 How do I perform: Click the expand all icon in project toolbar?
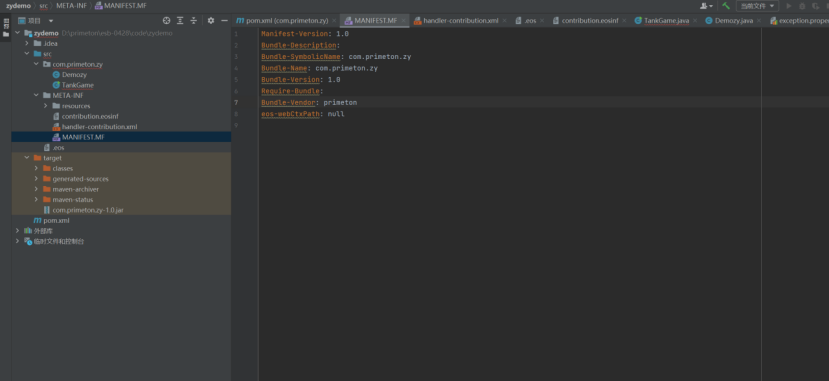[x=180, y=21]
